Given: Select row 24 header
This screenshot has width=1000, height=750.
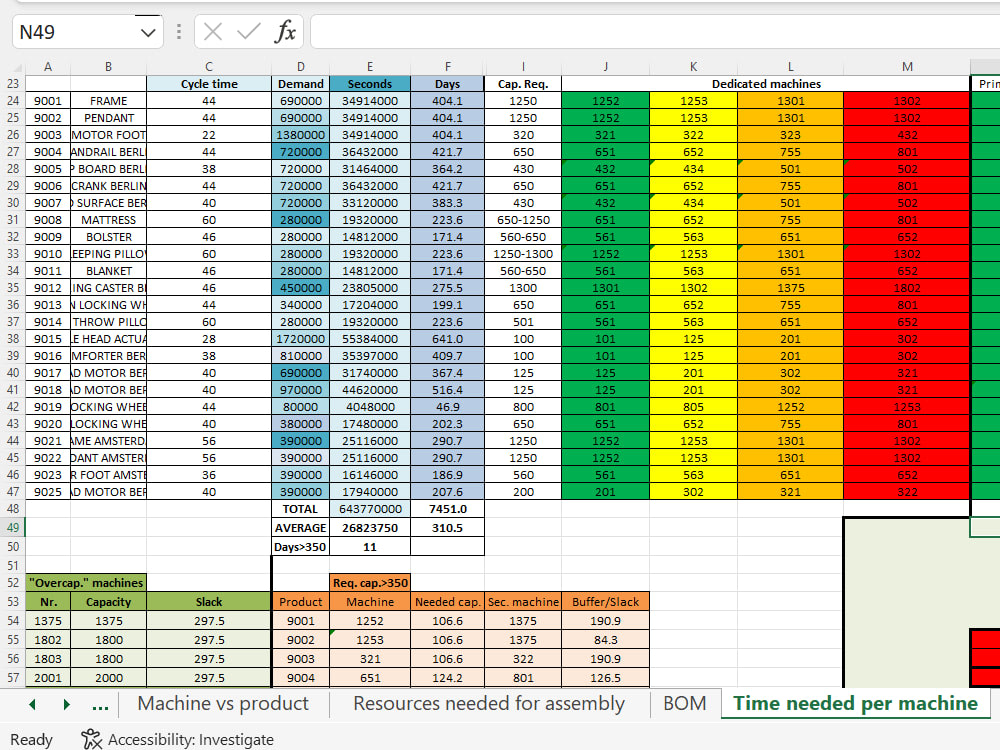Looking at the screenshot, I should (13, 101).
